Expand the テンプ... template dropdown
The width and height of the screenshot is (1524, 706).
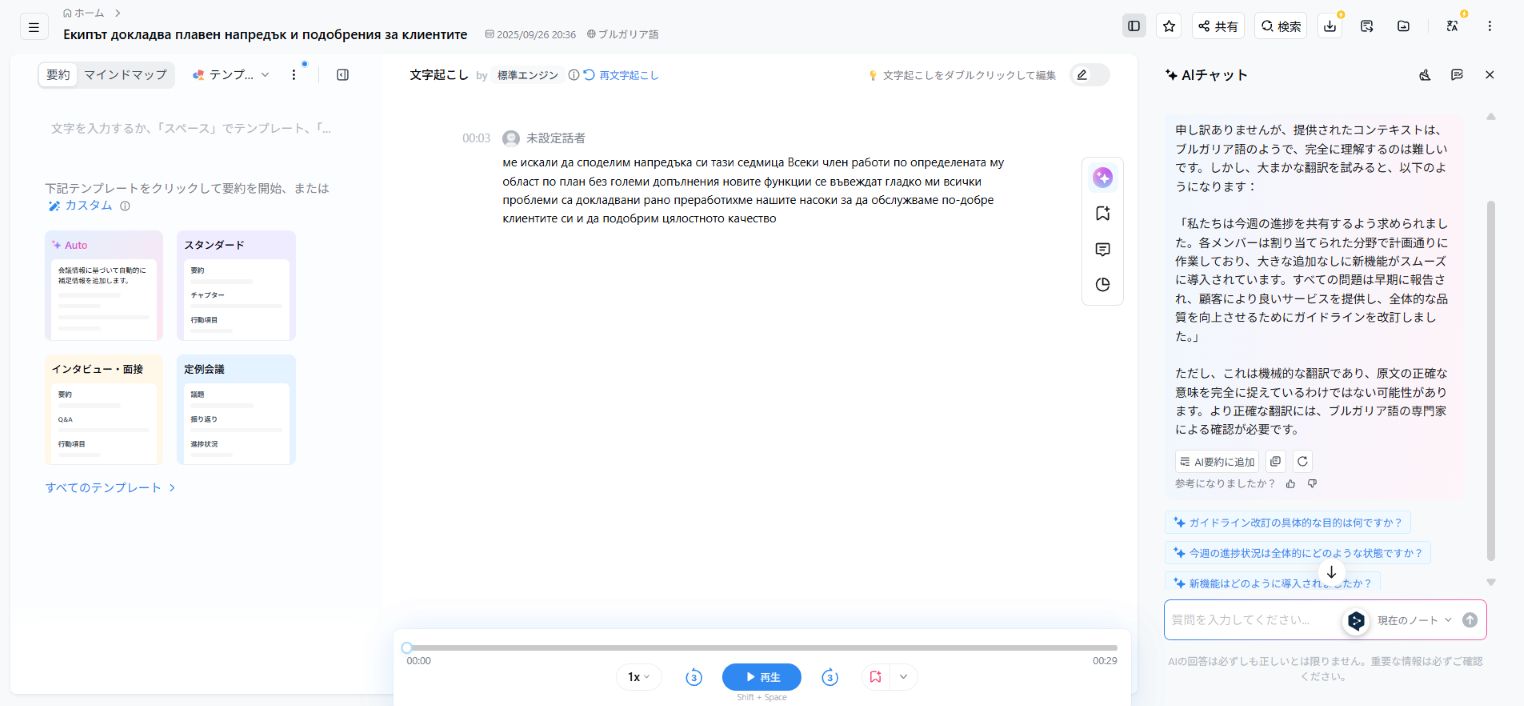pyautogui.click(x=231, y=75)
